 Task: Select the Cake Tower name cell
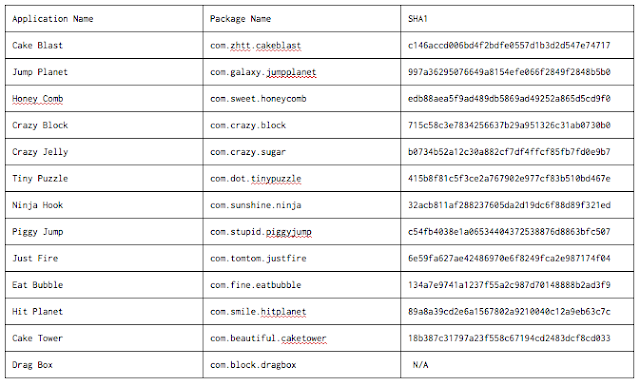pos(104,338)
